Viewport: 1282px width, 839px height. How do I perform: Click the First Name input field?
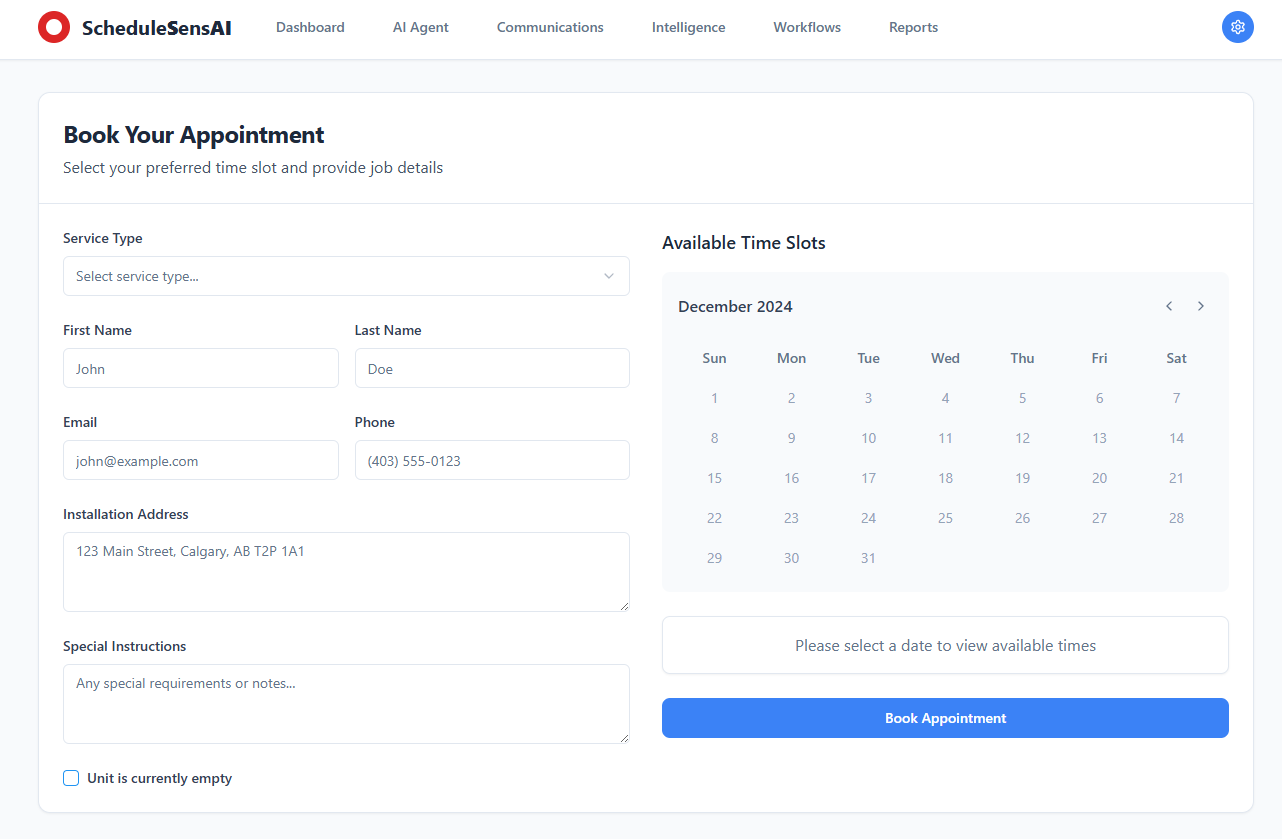(x=200, y=368)
